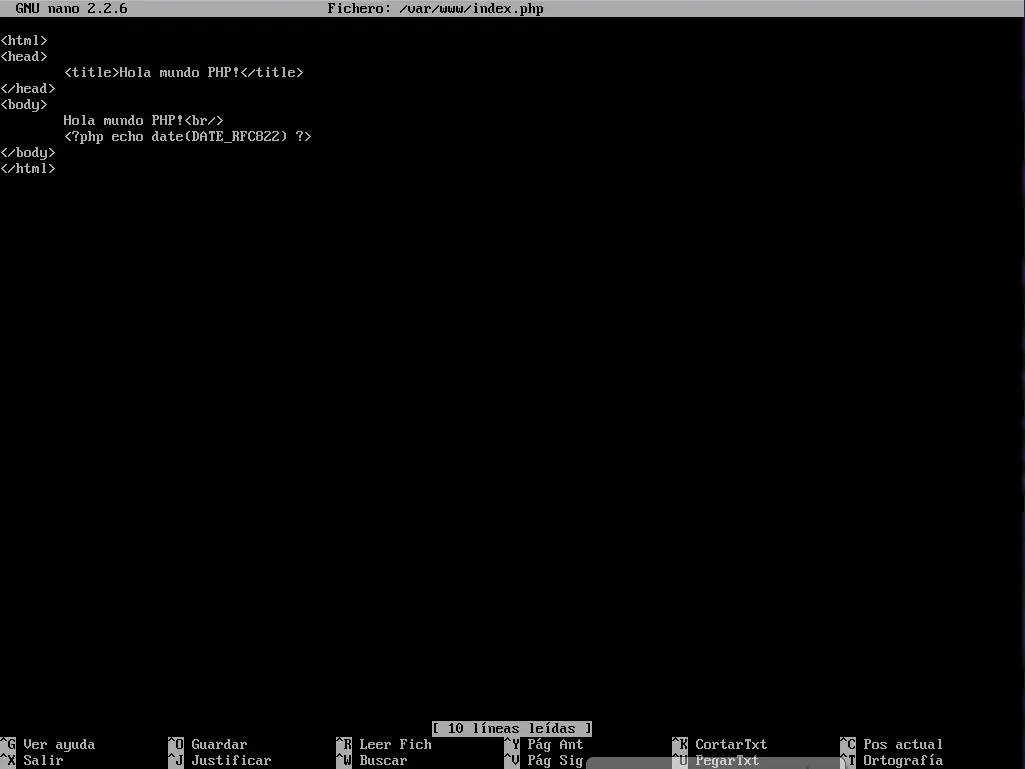1025x769 pixels.
Task: Click the GNU nano 2.2.6 title text
Action: (71, 9)
